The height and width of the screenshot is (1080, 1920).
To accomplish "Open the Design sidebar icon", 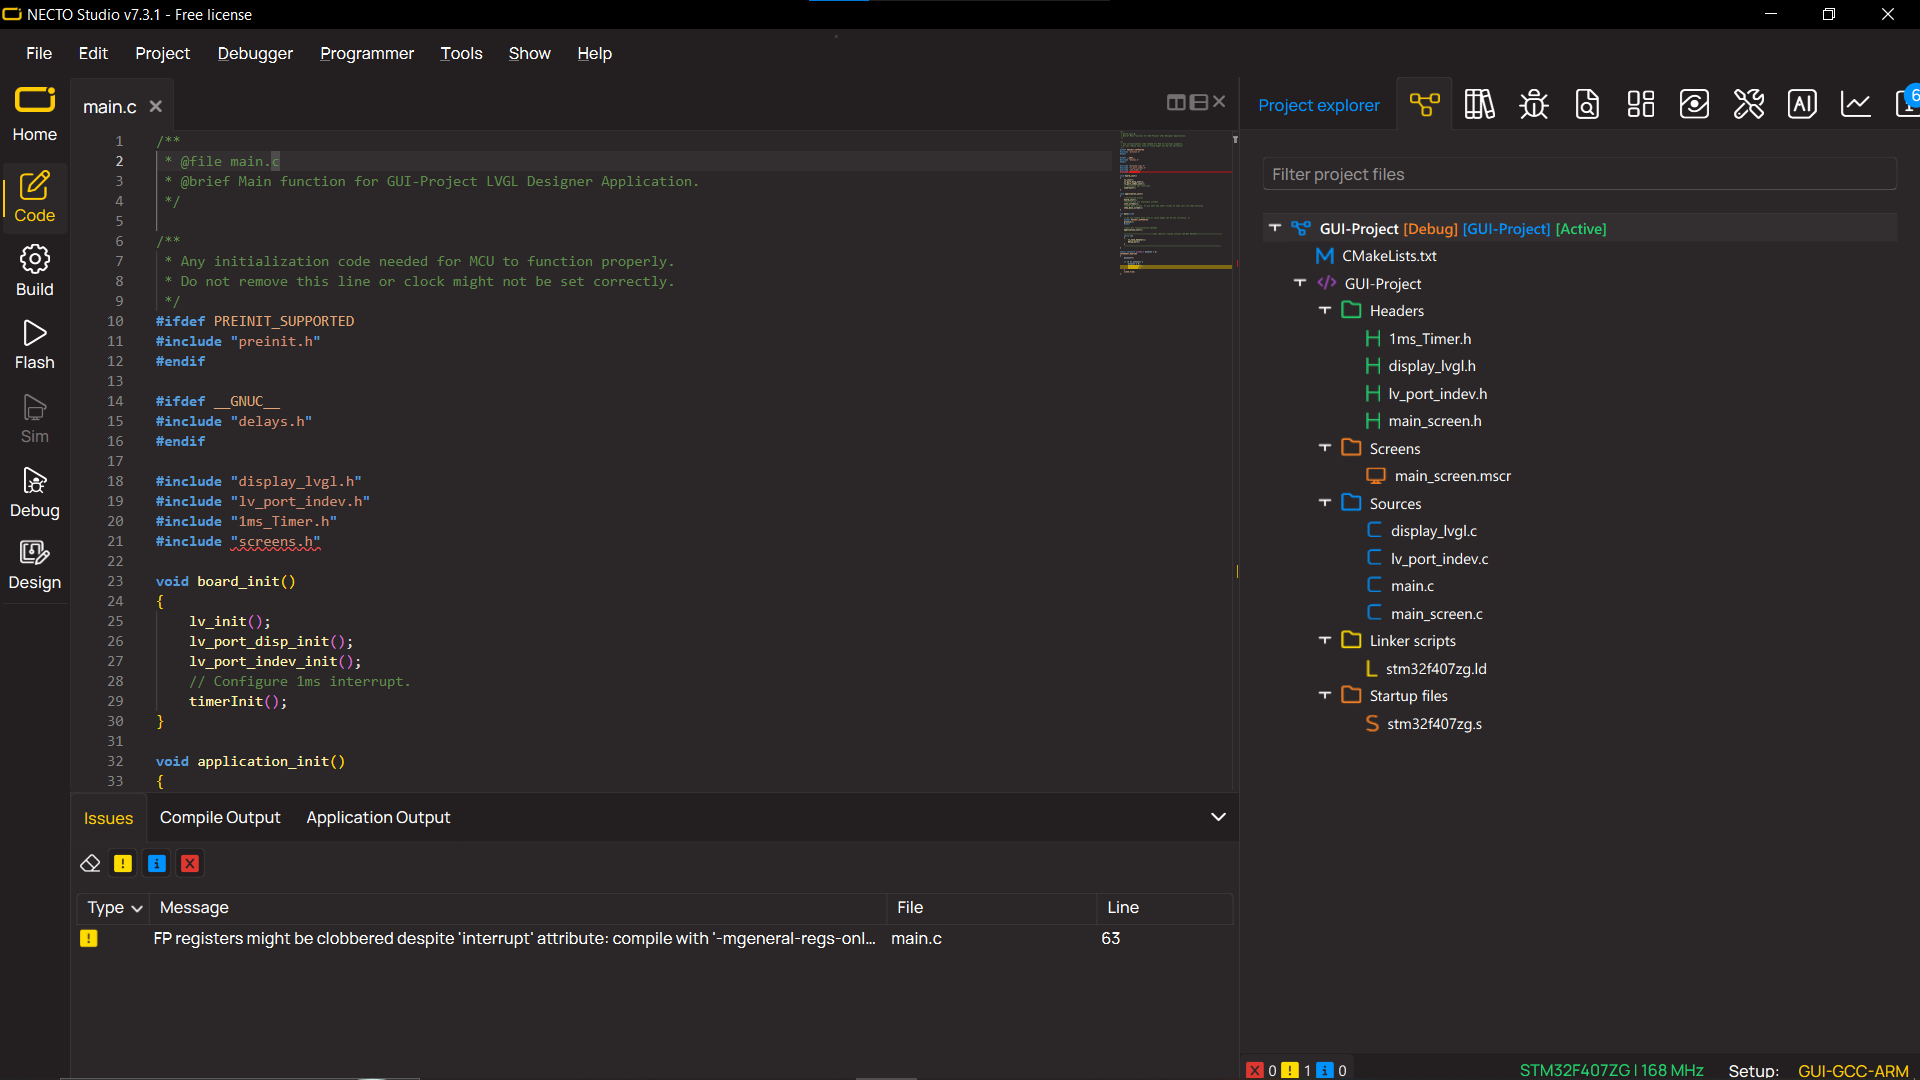I will [34, 565].
